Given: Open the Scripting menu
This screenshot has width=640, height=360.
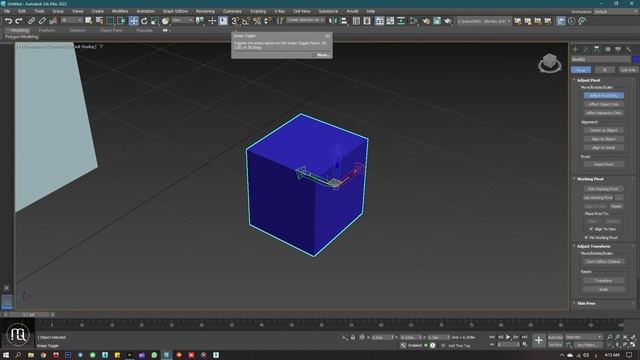Looking at the screenshot, I should [258, 11].
